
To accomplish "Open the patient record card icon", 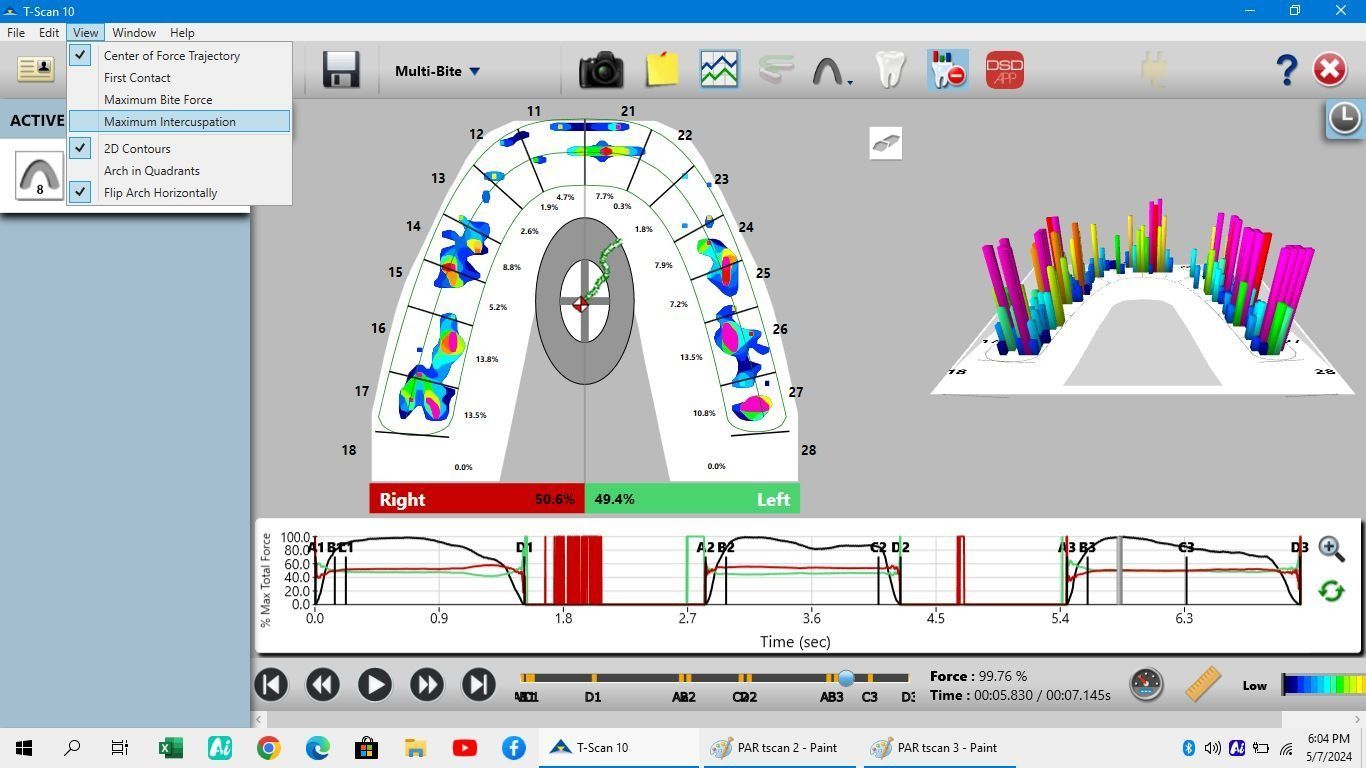I will tap(35, 69).
